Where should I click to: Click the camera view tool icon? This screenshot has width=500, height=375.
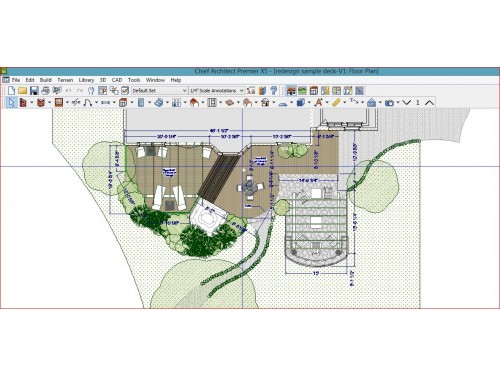(x=389, y=103)
